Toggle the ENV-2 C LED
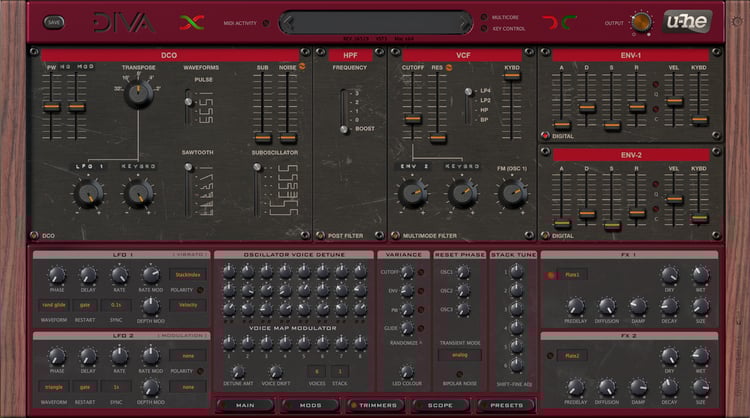Image resolution: width=750 pixels, height=418 pixels. (656, 209)
